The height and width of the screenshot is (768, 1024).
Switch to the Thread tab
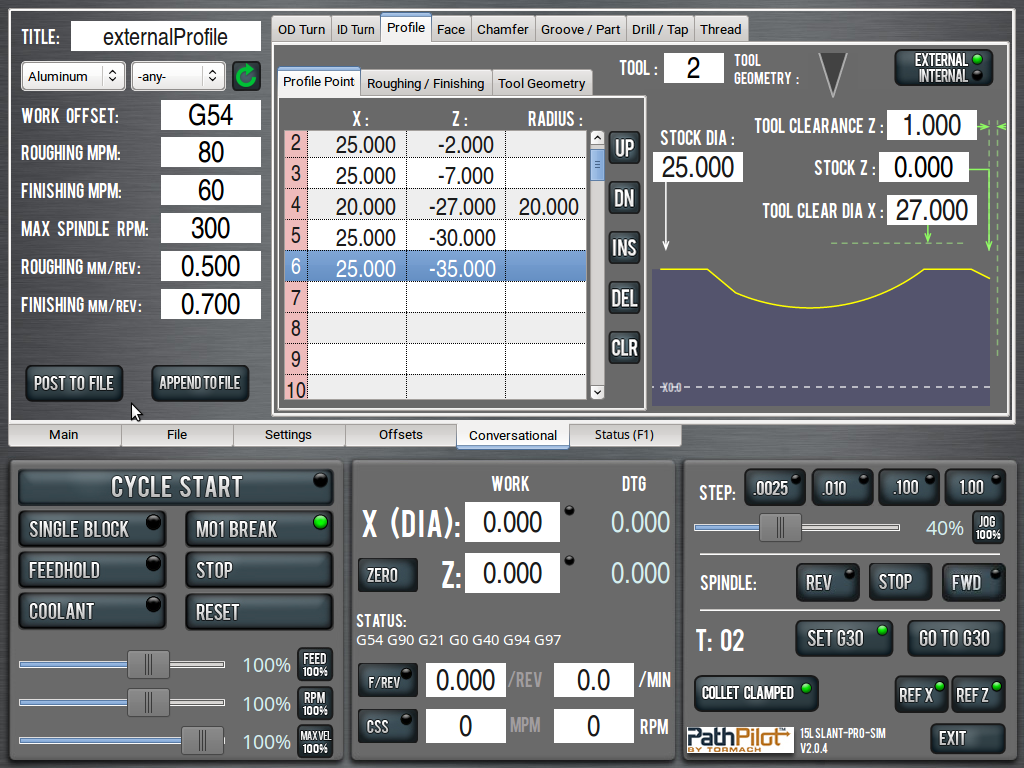[x=720, y=29]
